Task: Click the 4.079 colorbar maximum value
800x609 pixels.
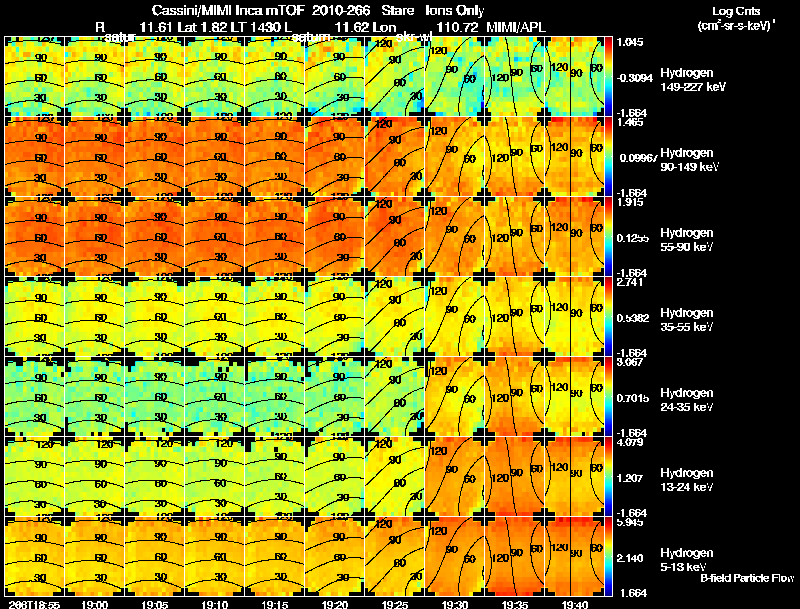Action: (x=630, y=442)
